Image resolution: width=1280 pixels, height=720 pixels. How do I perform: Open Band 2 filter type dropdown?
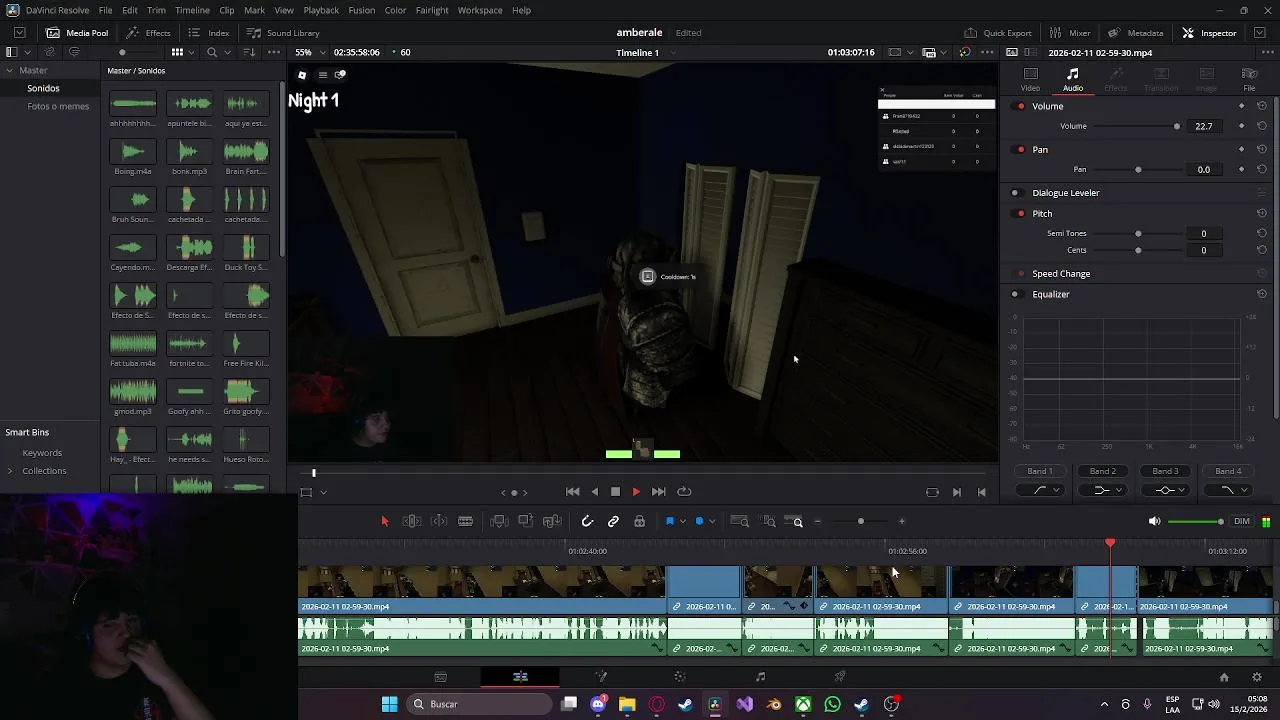(x=1104, y=490)
